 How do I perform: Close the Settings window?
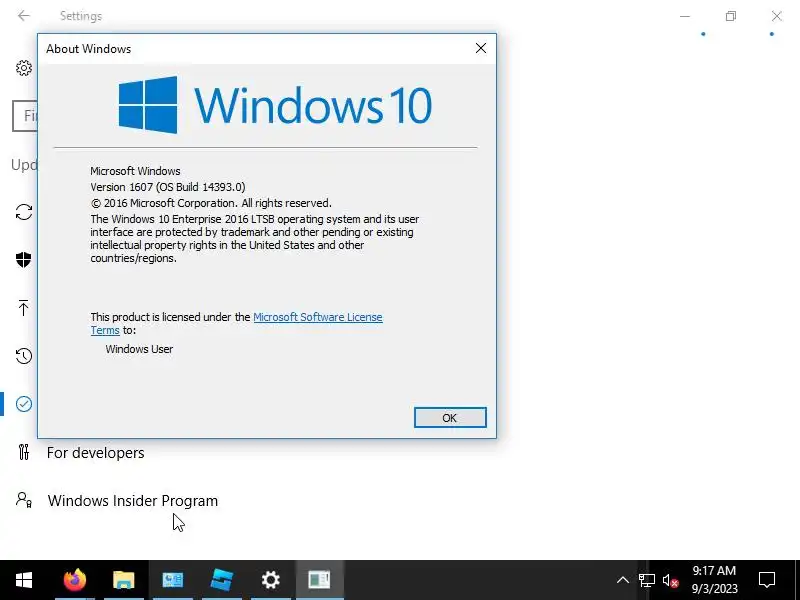[777, 16]
